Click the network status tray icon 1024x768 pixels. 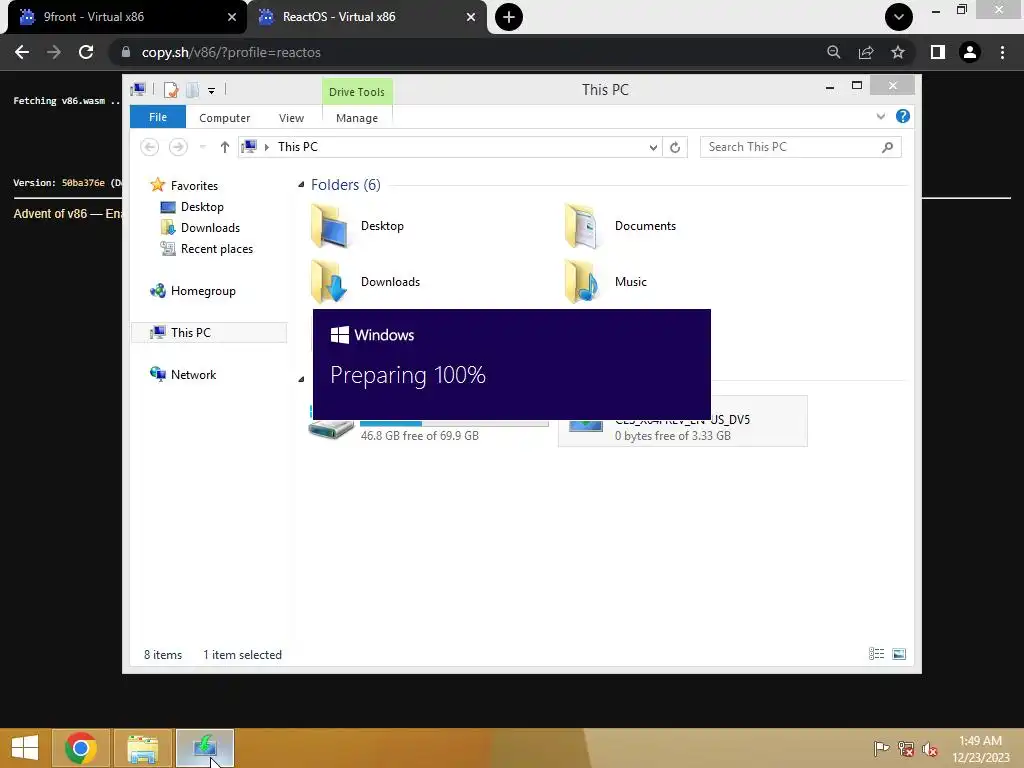pos(905,748)
